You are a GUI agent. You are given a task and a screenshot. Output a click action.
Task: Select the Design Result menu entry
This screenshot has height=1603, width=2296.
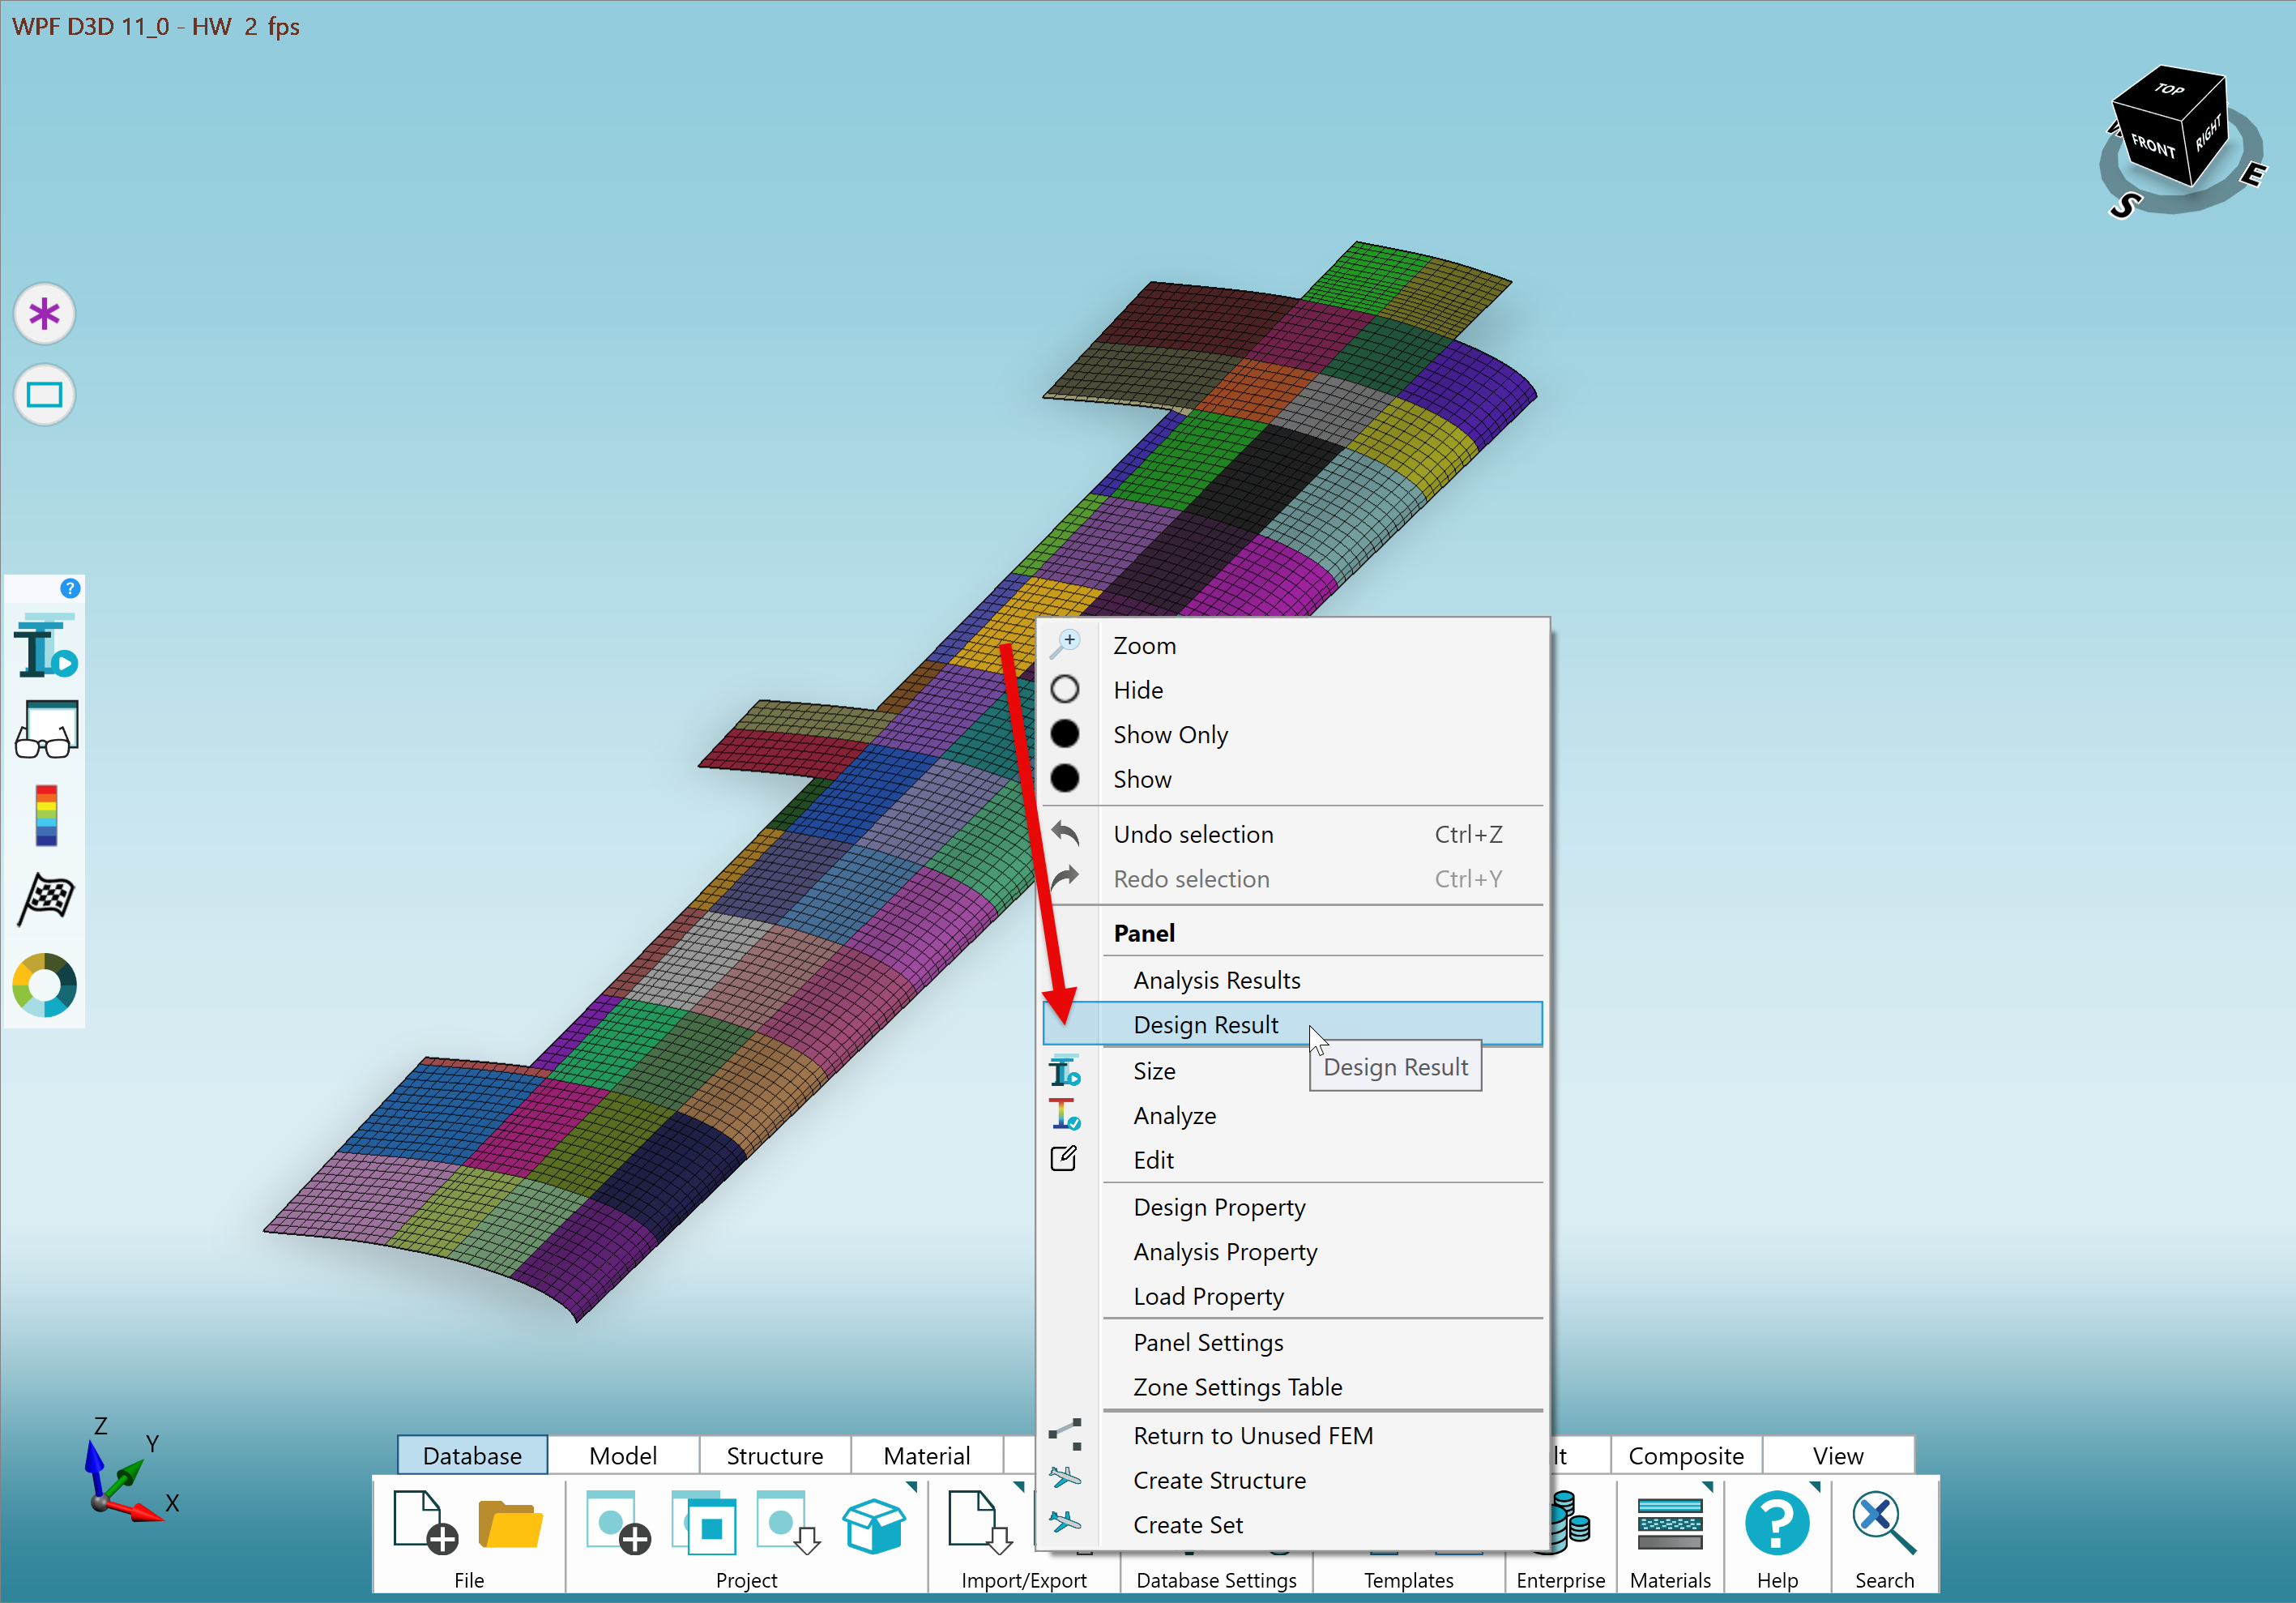[1293, 1024]
